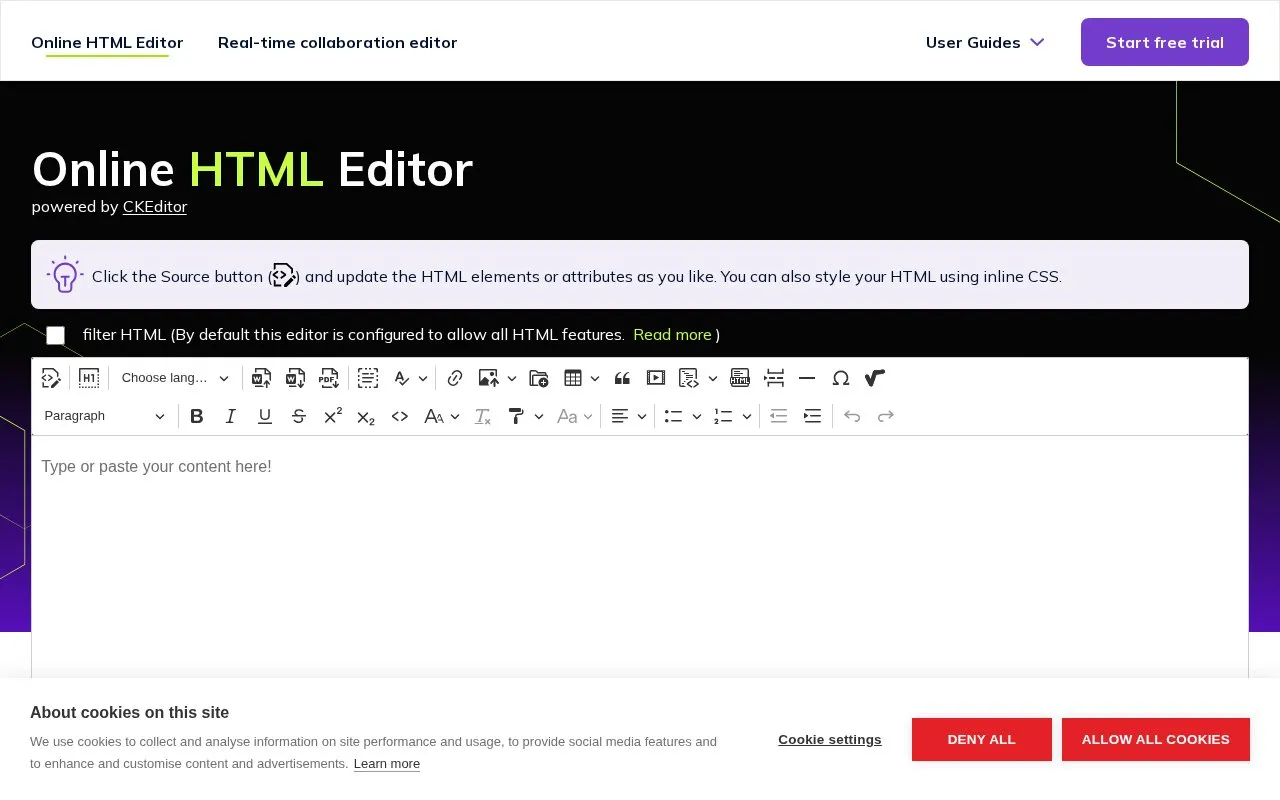Open the font color highlighter dropdown

point(525,416)
